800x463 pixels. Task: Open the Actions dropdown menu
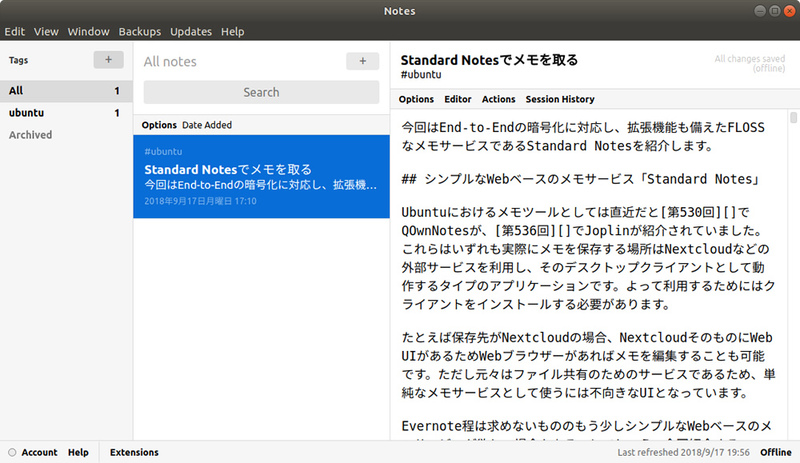pos(498,99)
